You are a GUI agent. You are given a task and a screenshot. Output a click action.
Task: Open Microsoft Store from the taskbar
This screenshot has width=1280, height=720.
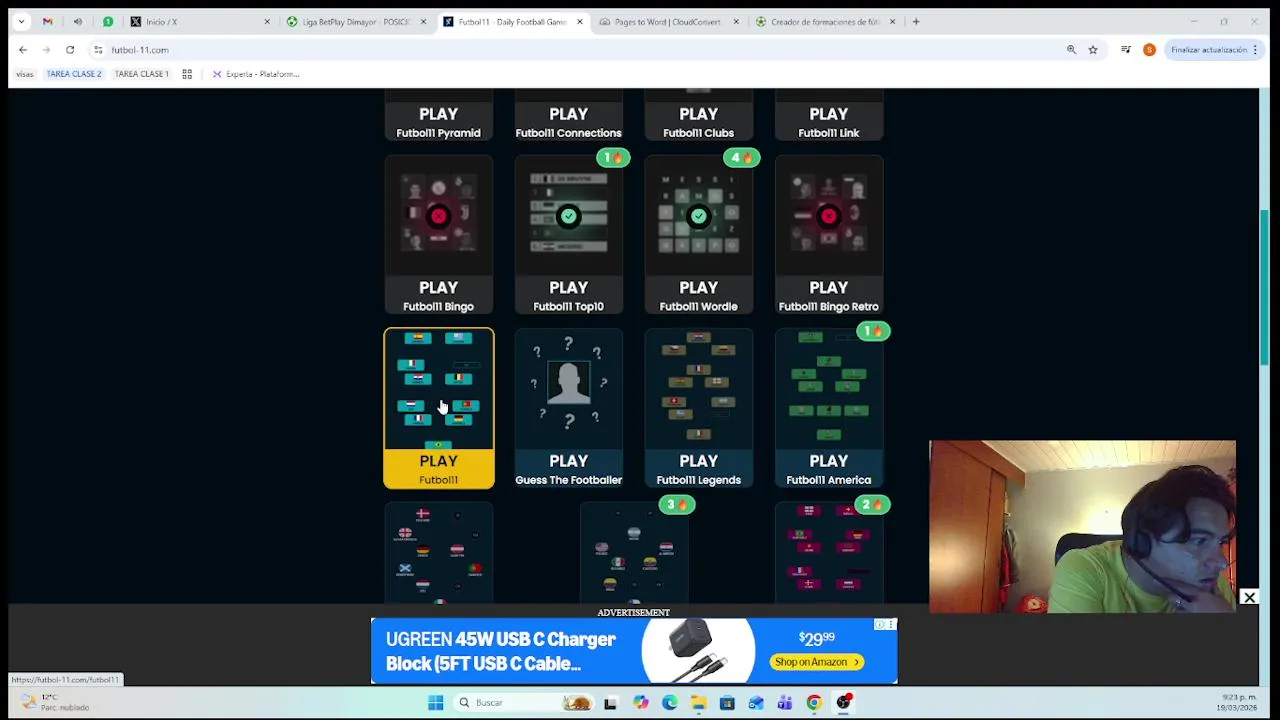coord(727,703)
